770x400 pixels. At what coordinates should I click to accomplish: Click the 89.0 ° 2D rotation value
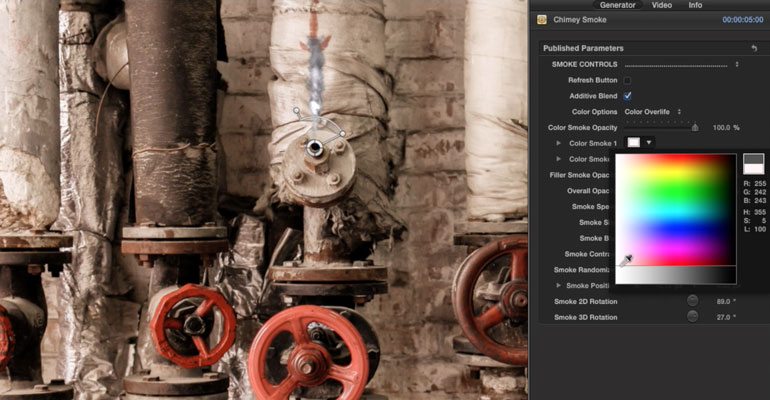[x=726, y=301]
